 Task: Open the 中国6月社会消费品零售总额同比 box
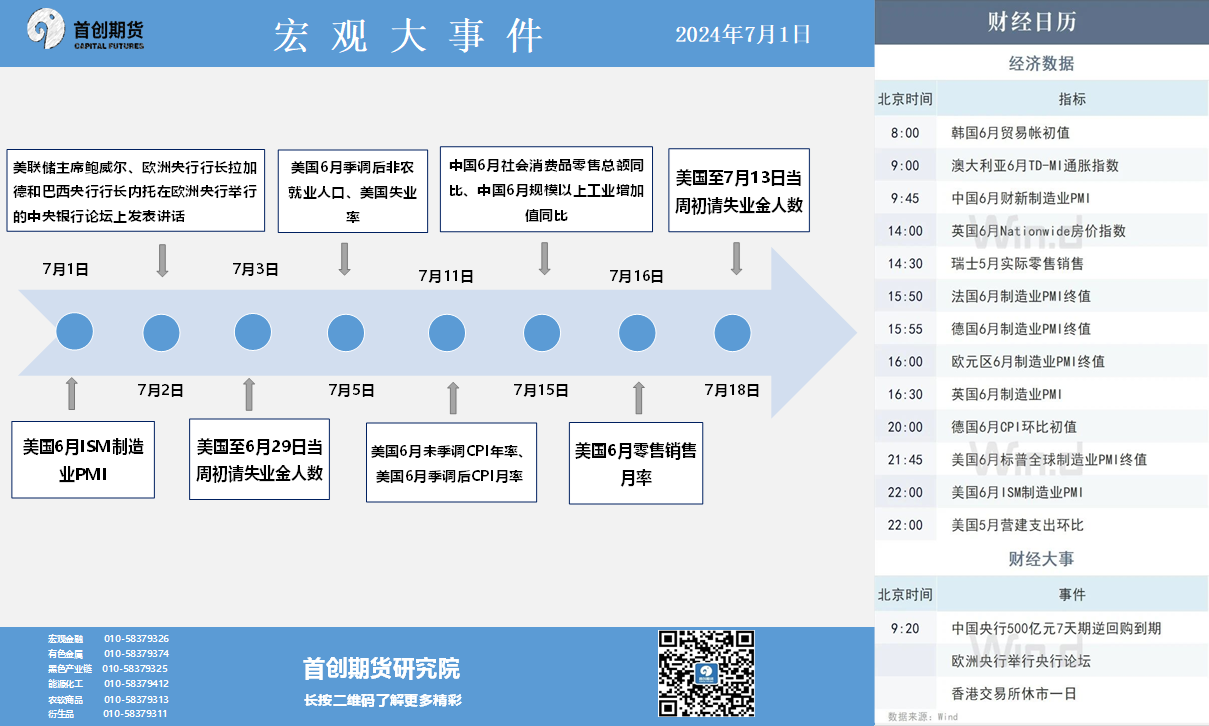coord(546,189)
